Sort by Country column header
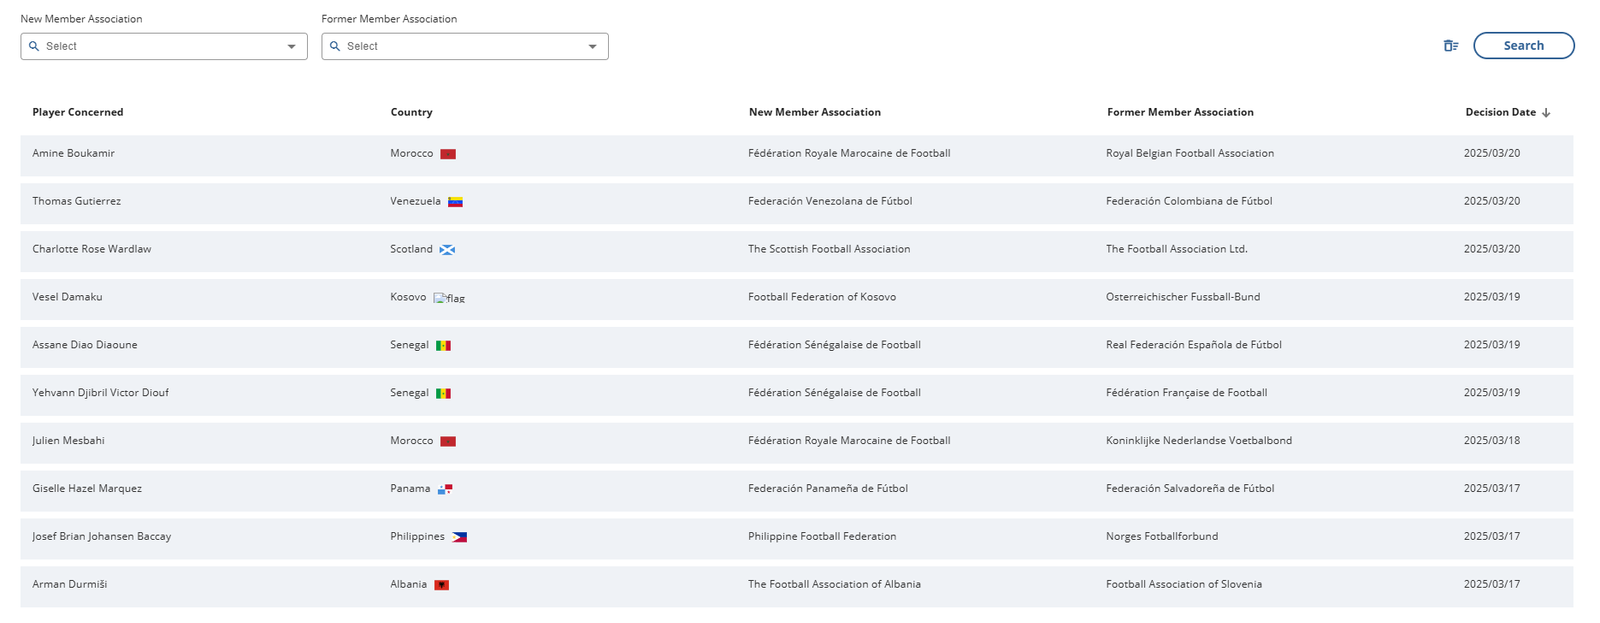 [411, 112]
